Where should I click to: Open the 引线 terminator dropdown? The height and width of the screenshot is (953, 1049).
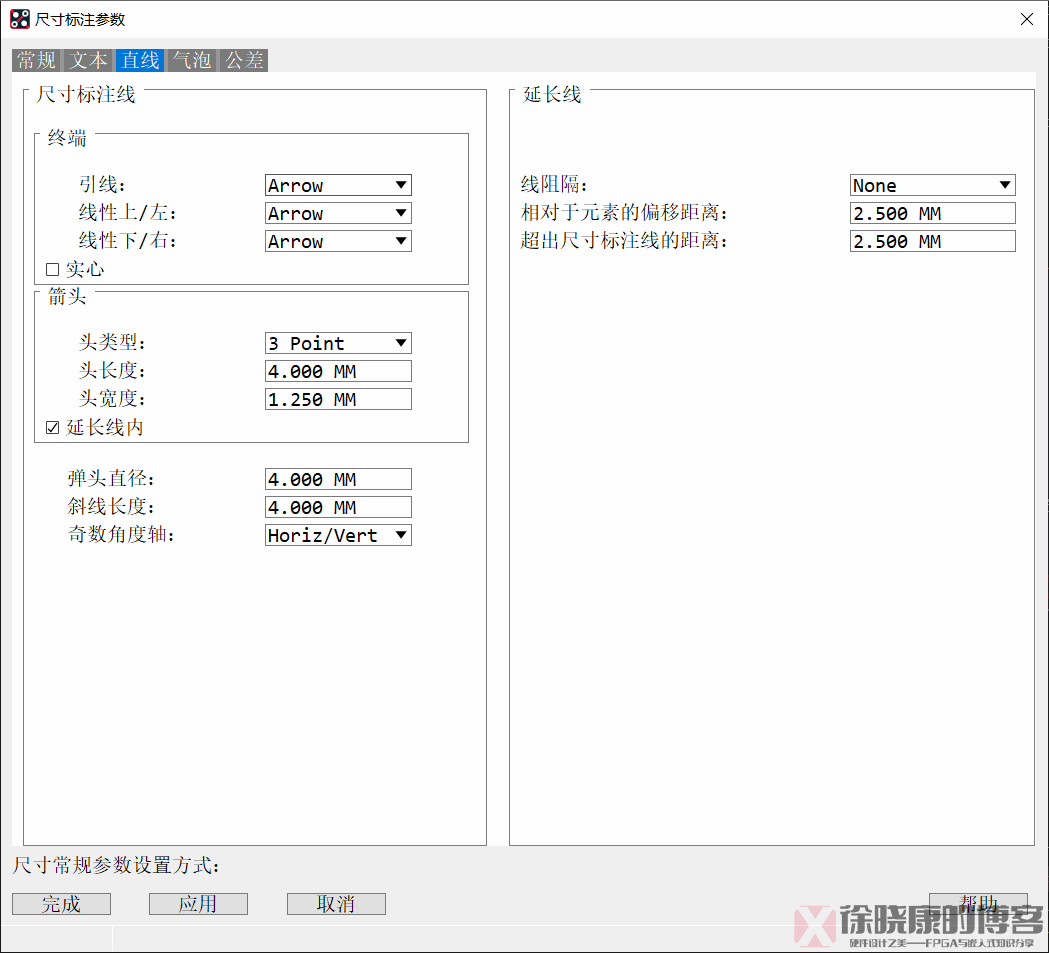(x=338, y=185)
